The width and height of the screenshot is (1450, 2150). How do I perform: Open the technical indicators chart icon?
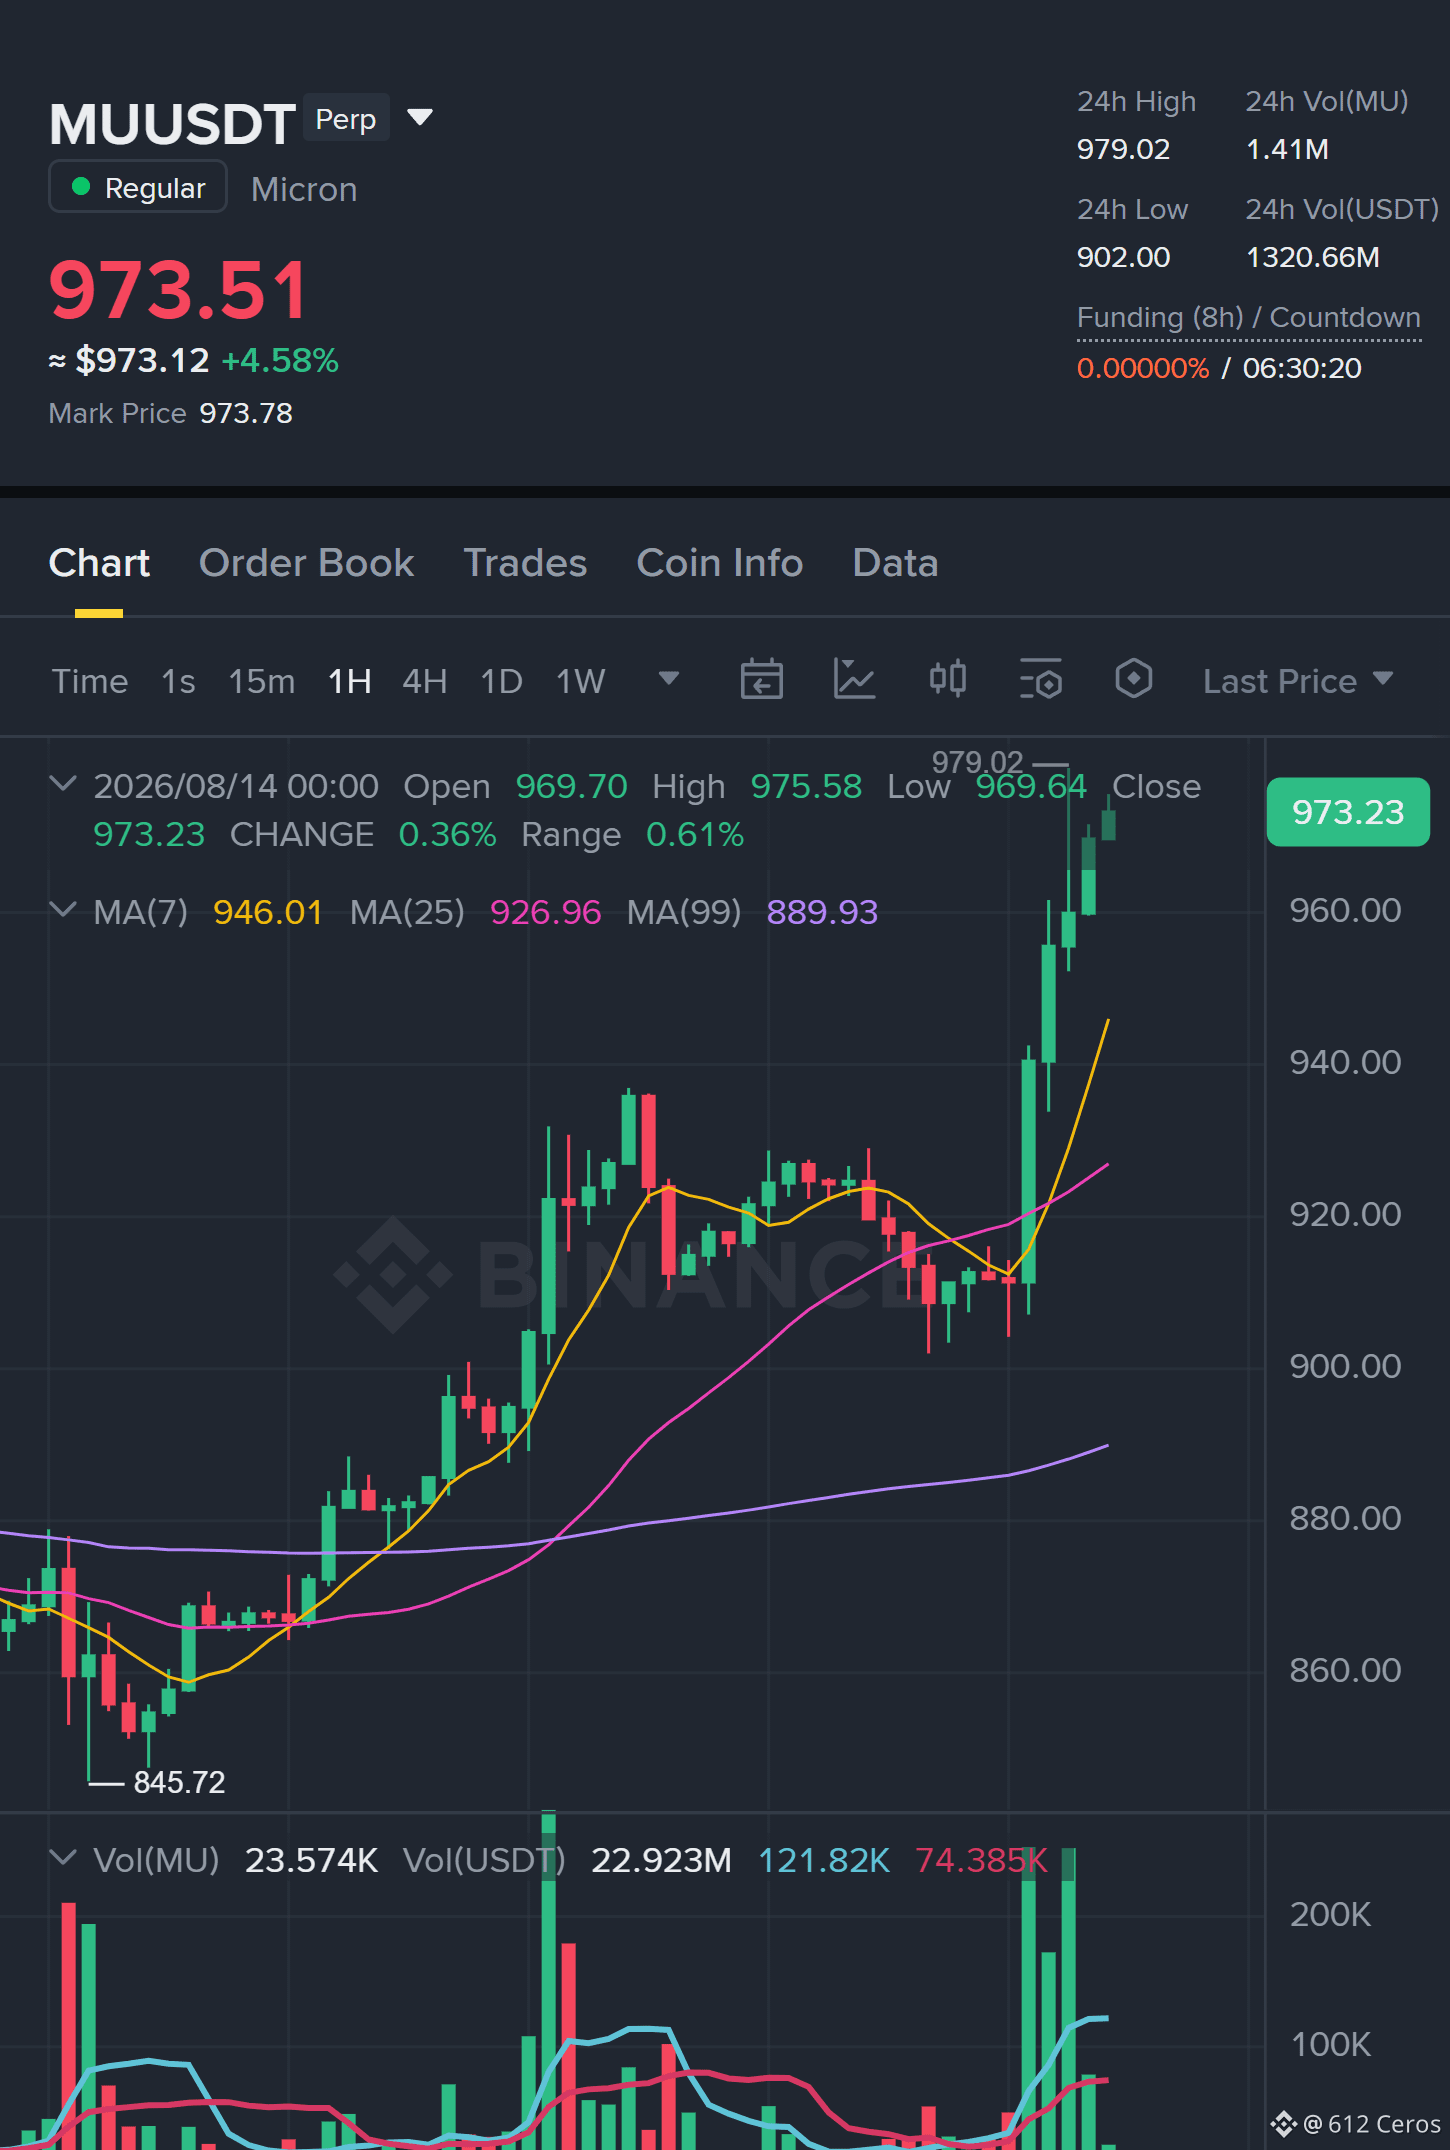click(x=854, y=680)
